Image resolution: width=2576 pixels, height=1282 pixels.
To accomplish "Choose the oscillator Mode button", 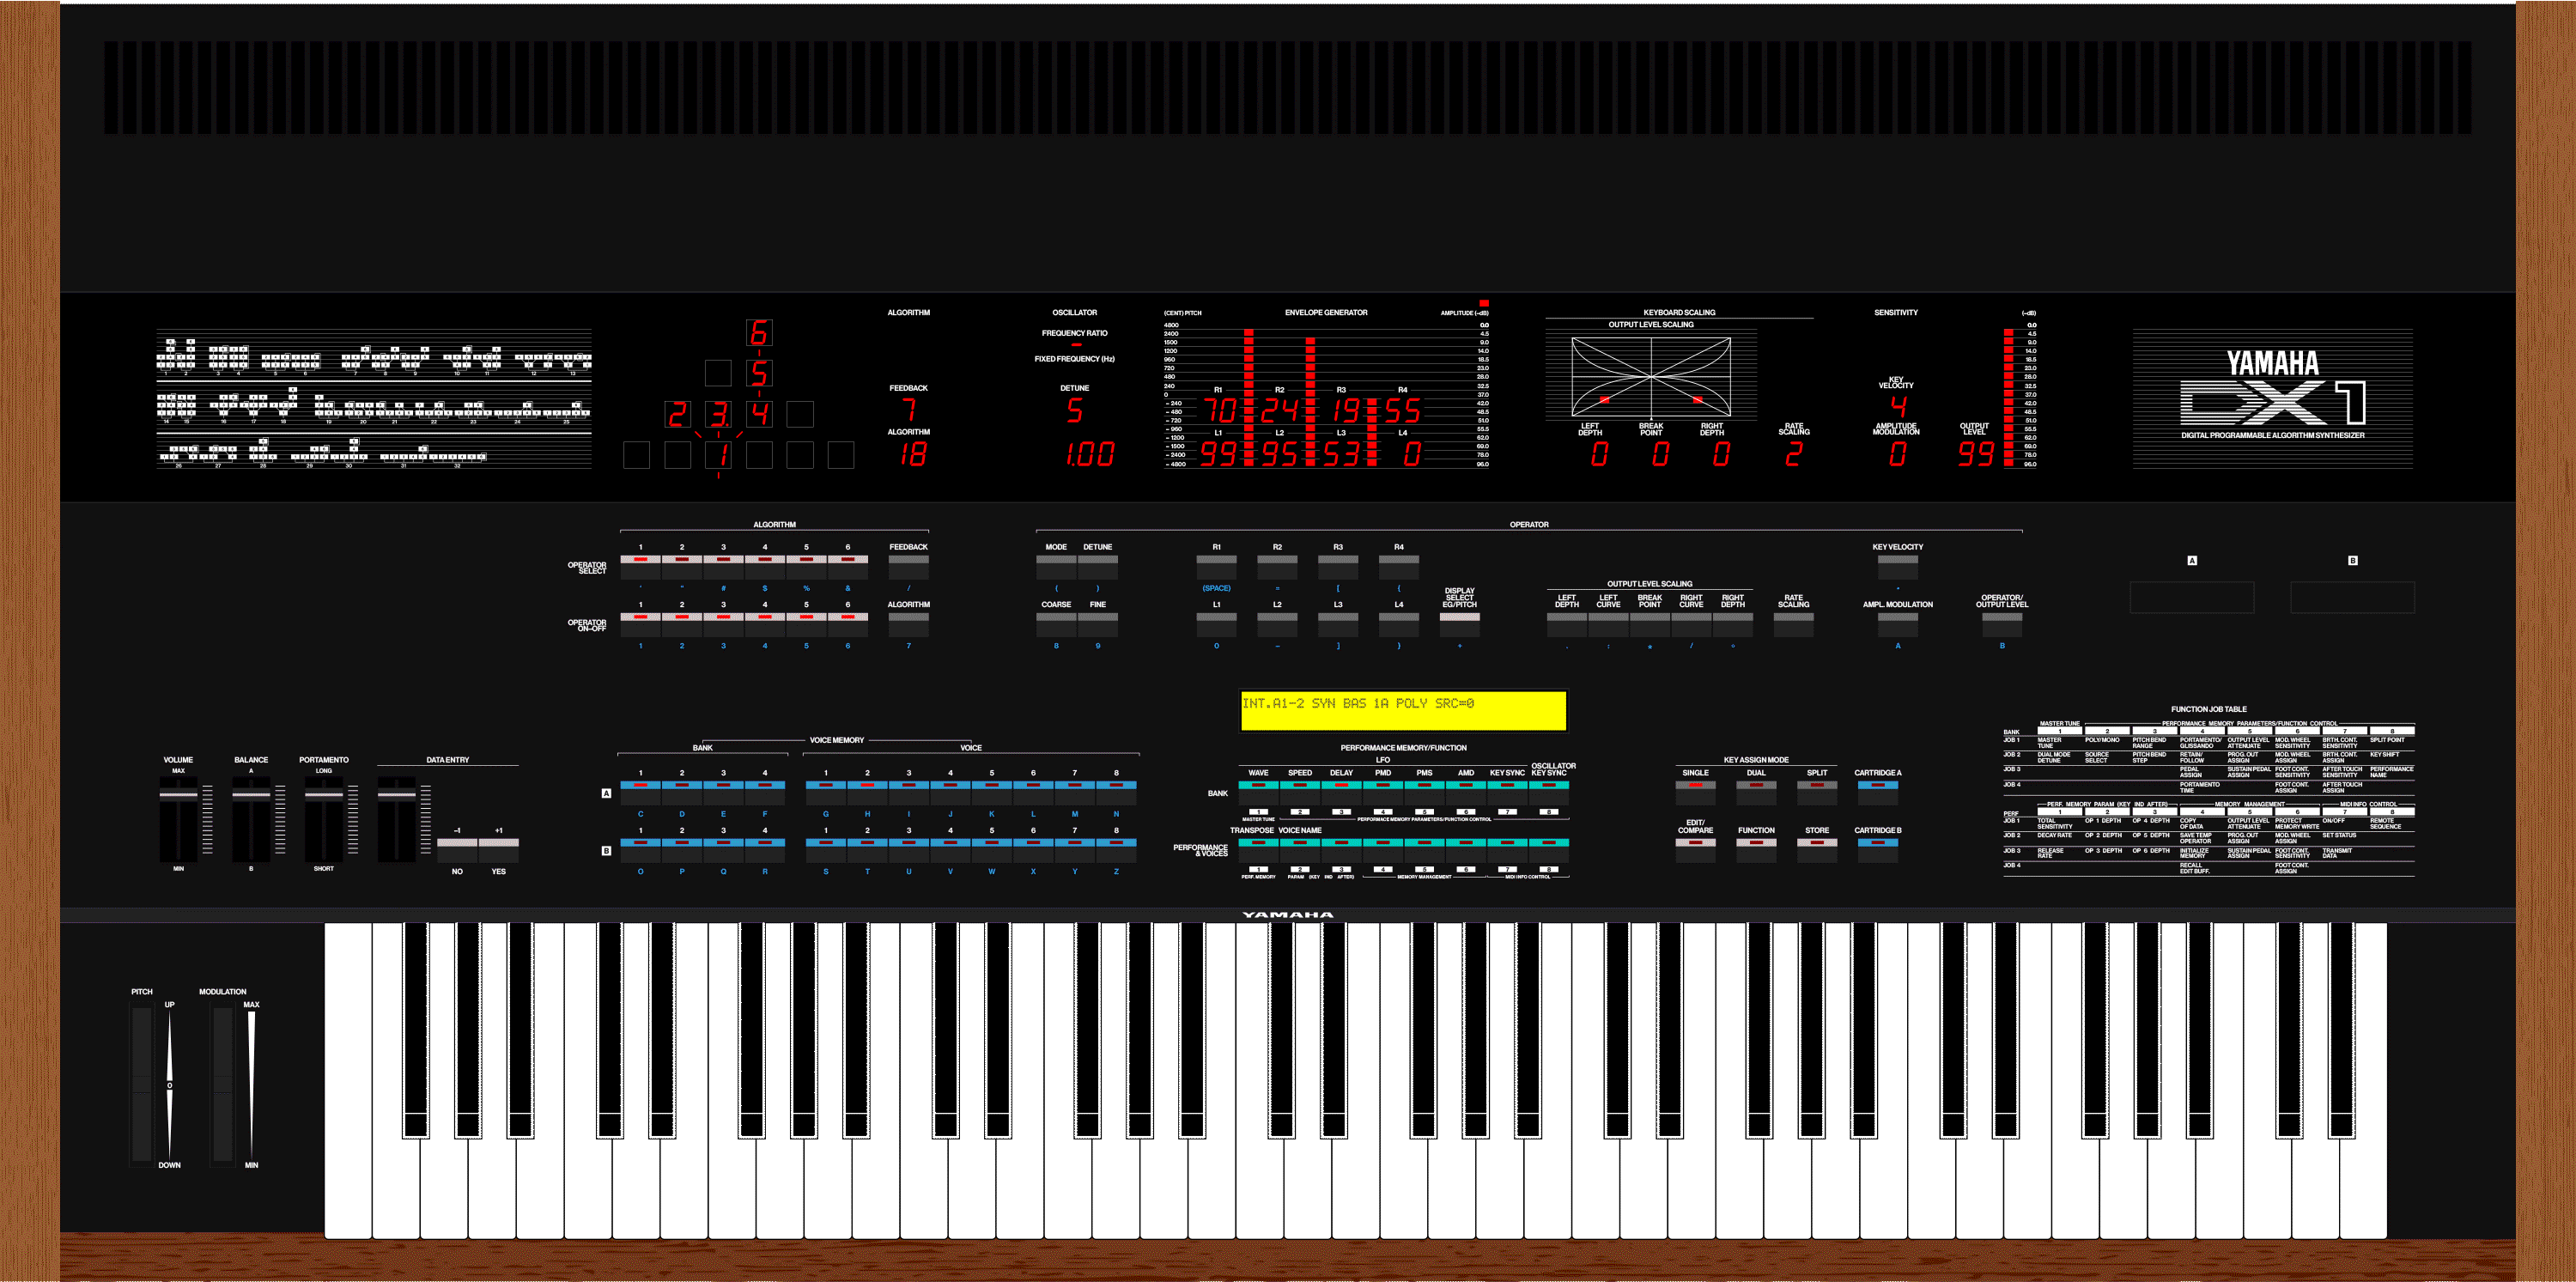I will click(x=1056, y=566).
